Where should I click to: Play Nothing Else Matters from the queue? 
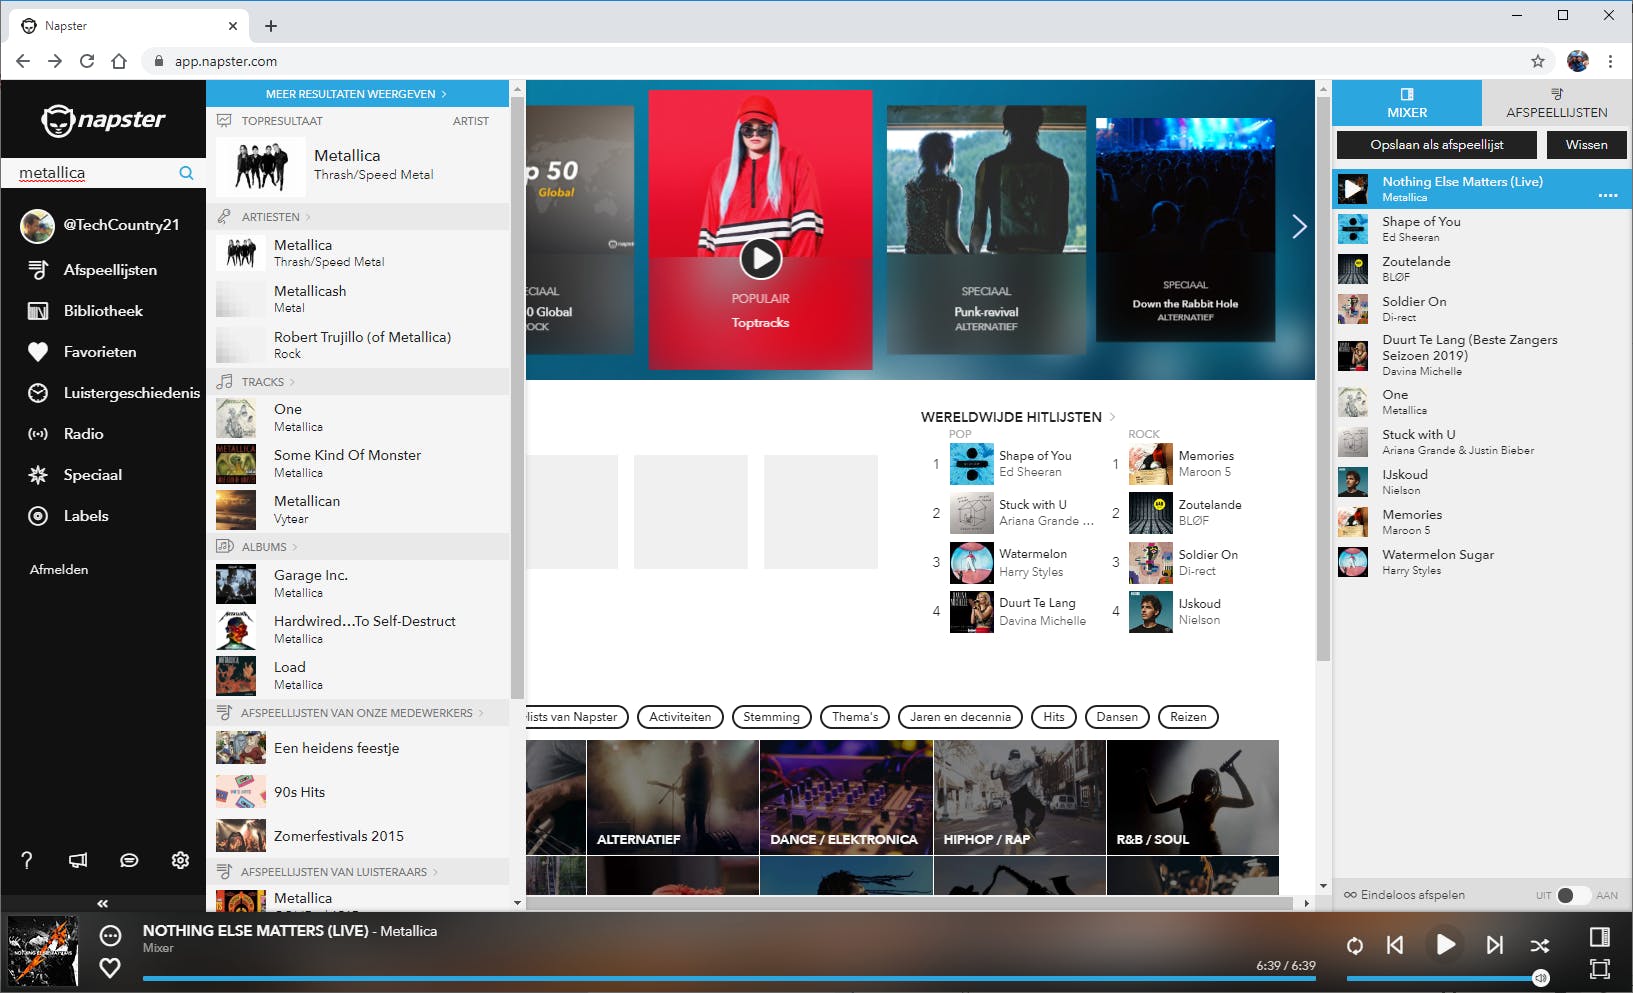(x=1353, y=189)
